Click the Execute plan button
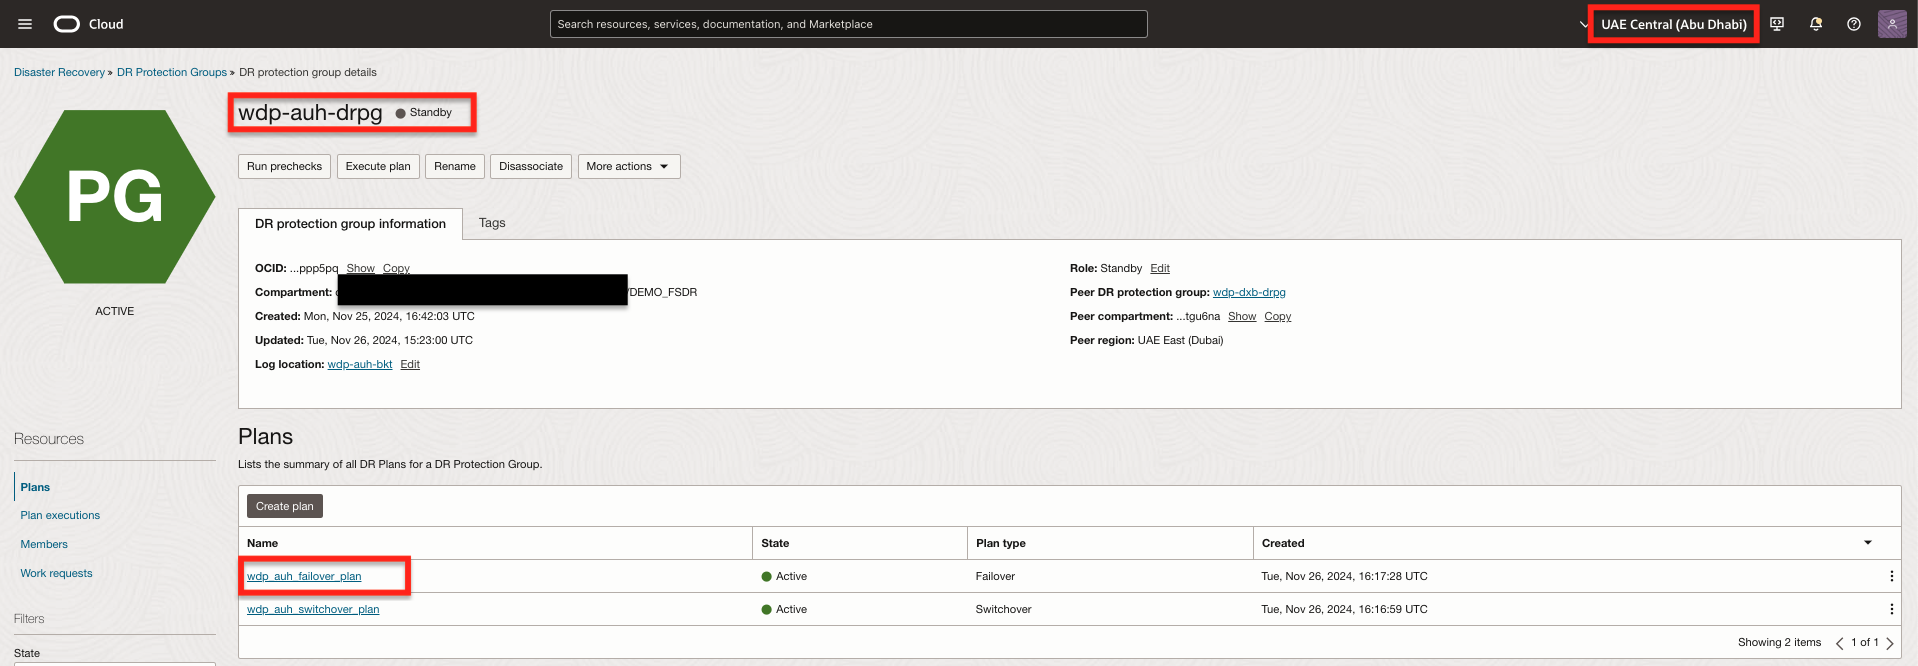The image size is (1918, 666). point(378,166)
